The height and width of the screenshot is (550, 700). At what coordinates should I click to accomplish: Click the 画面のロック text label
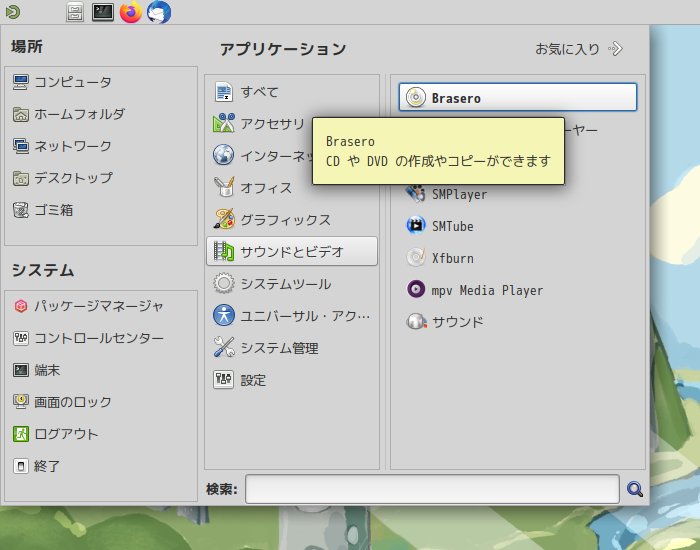[x=73, y=402]
